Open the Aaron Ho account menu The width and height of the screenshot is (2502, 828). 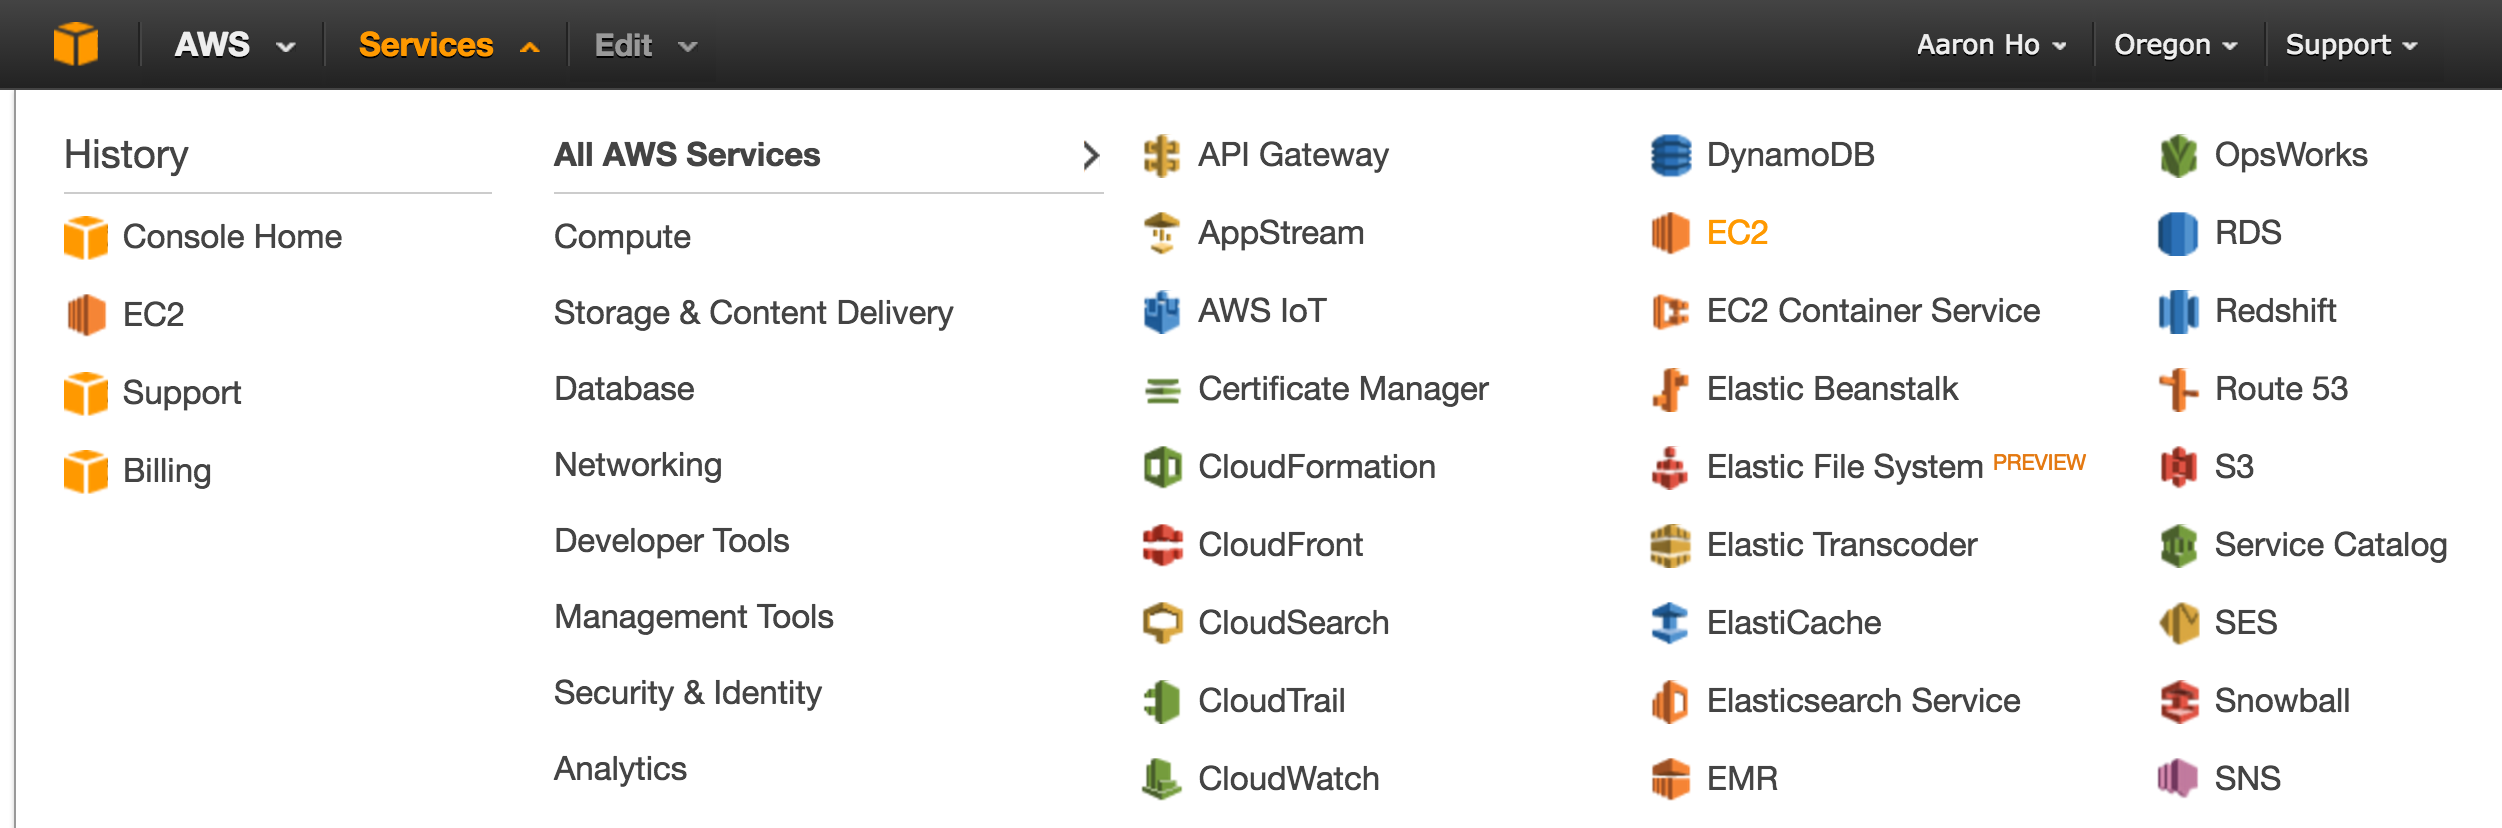point(1991,45)
